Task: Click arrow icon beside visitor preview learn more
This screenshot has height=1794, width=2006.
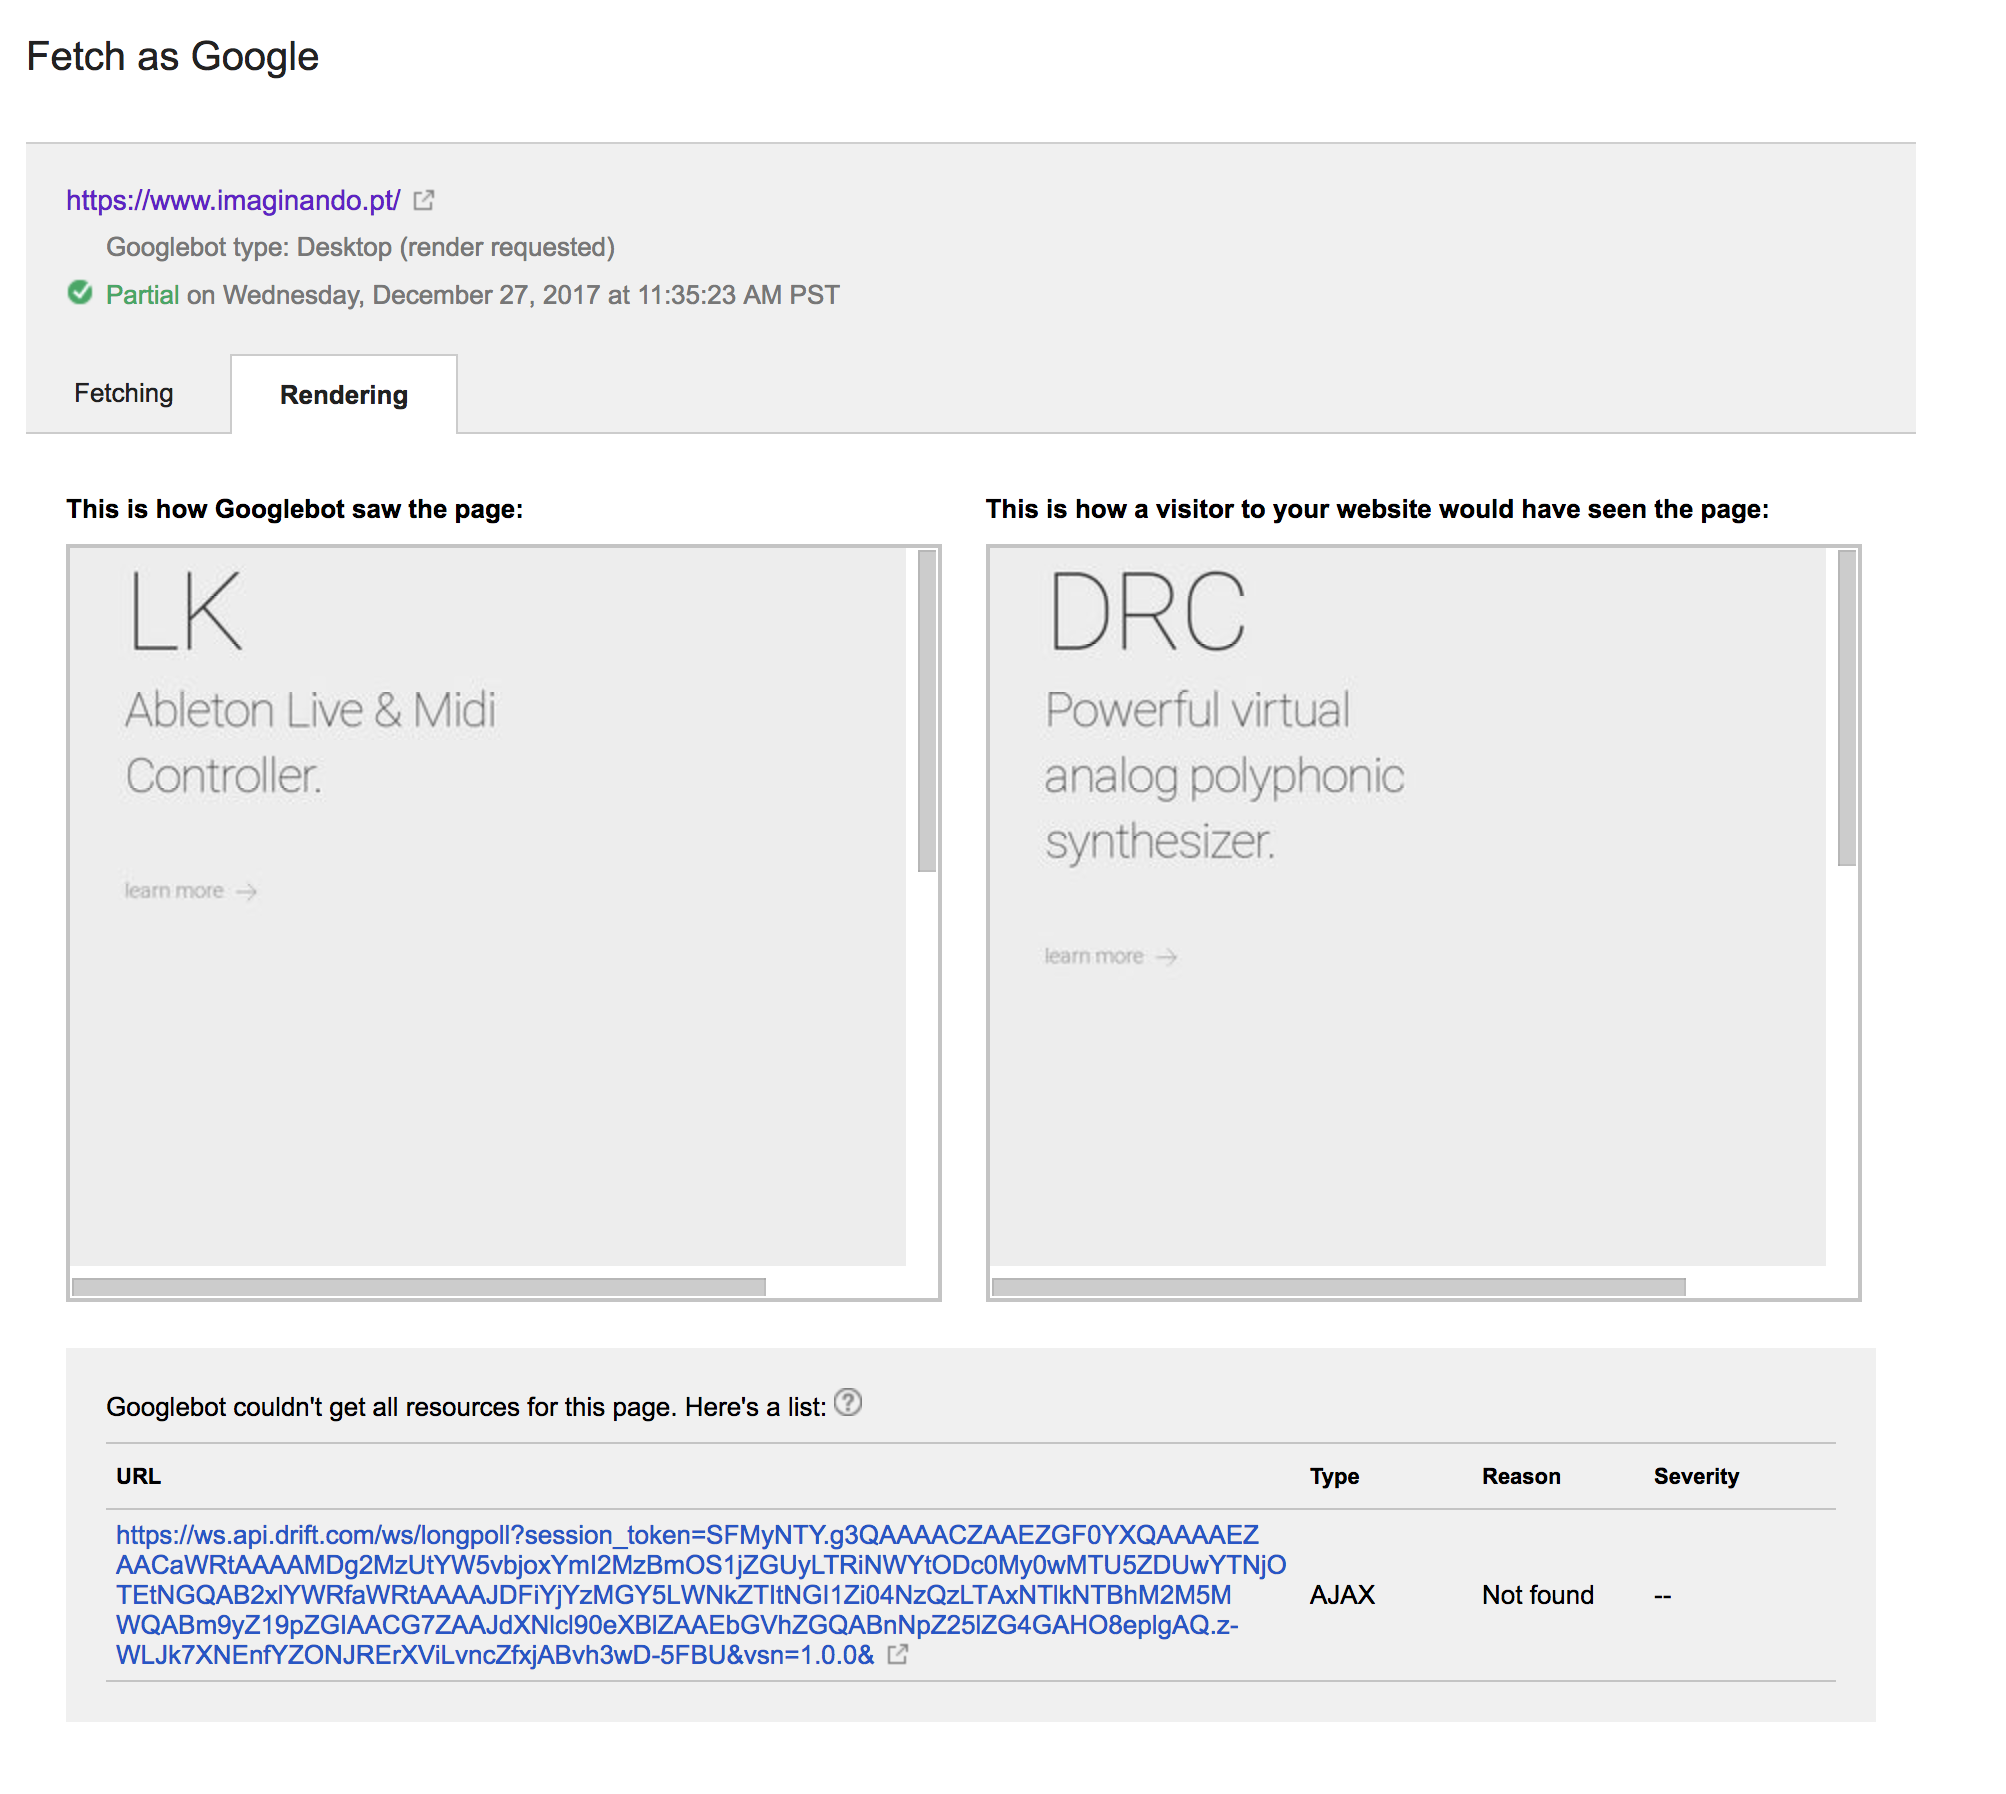Action: coord(1167,958)
